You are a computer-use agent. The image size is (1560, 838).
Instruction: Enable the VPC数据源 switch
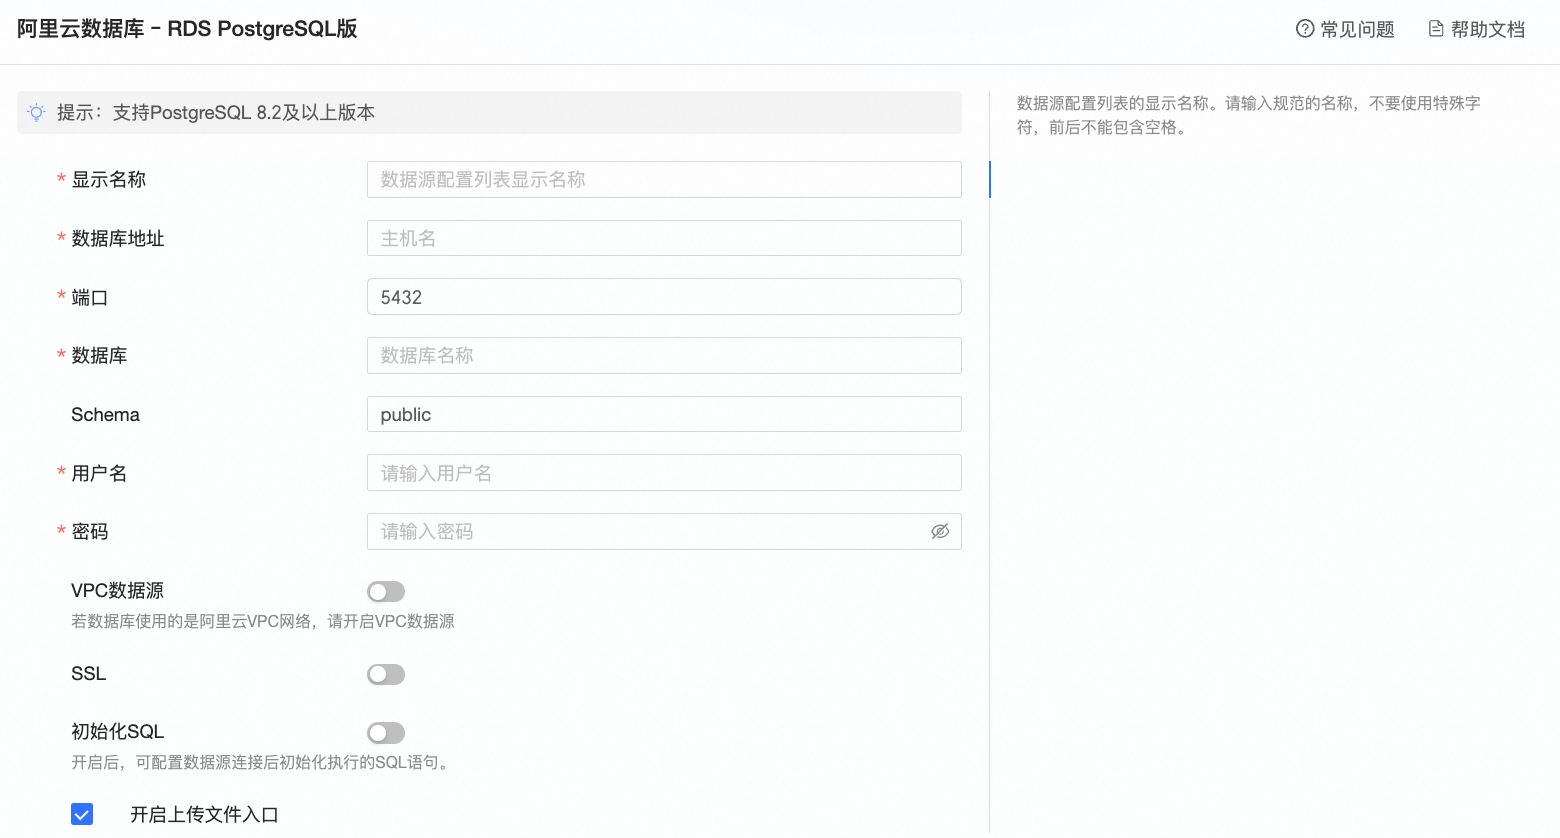click(386, 592)
